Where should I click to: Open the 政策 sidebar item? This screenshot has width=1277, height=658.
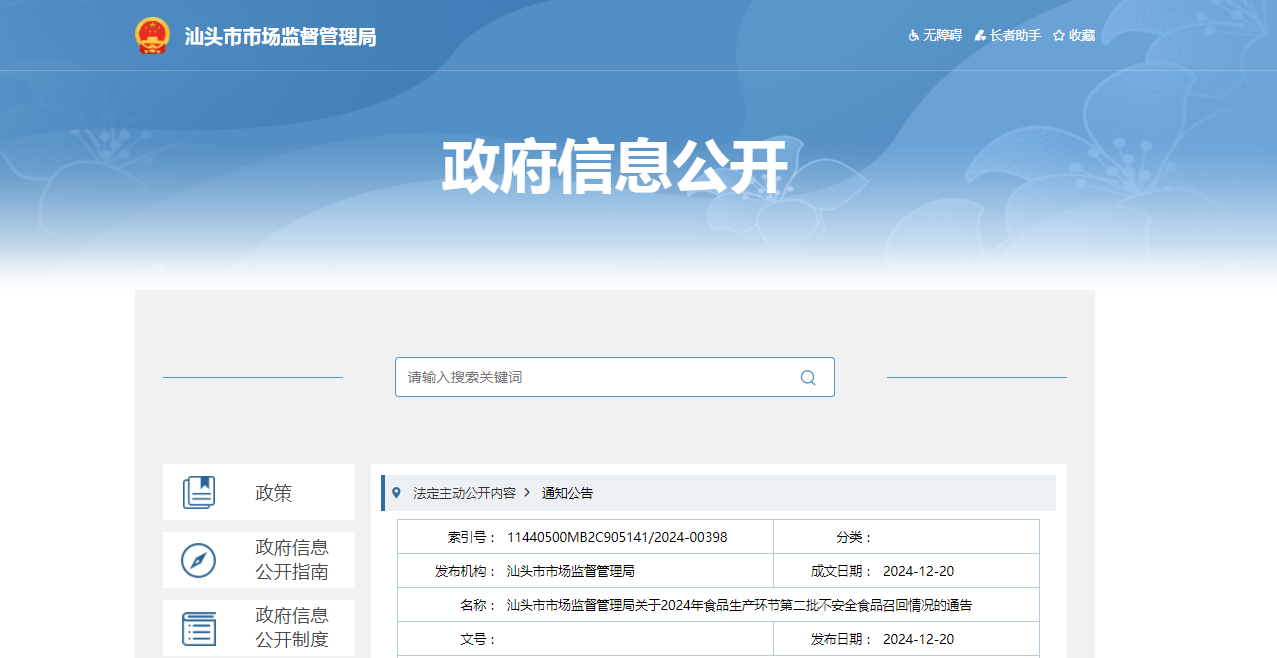[259, 492]
